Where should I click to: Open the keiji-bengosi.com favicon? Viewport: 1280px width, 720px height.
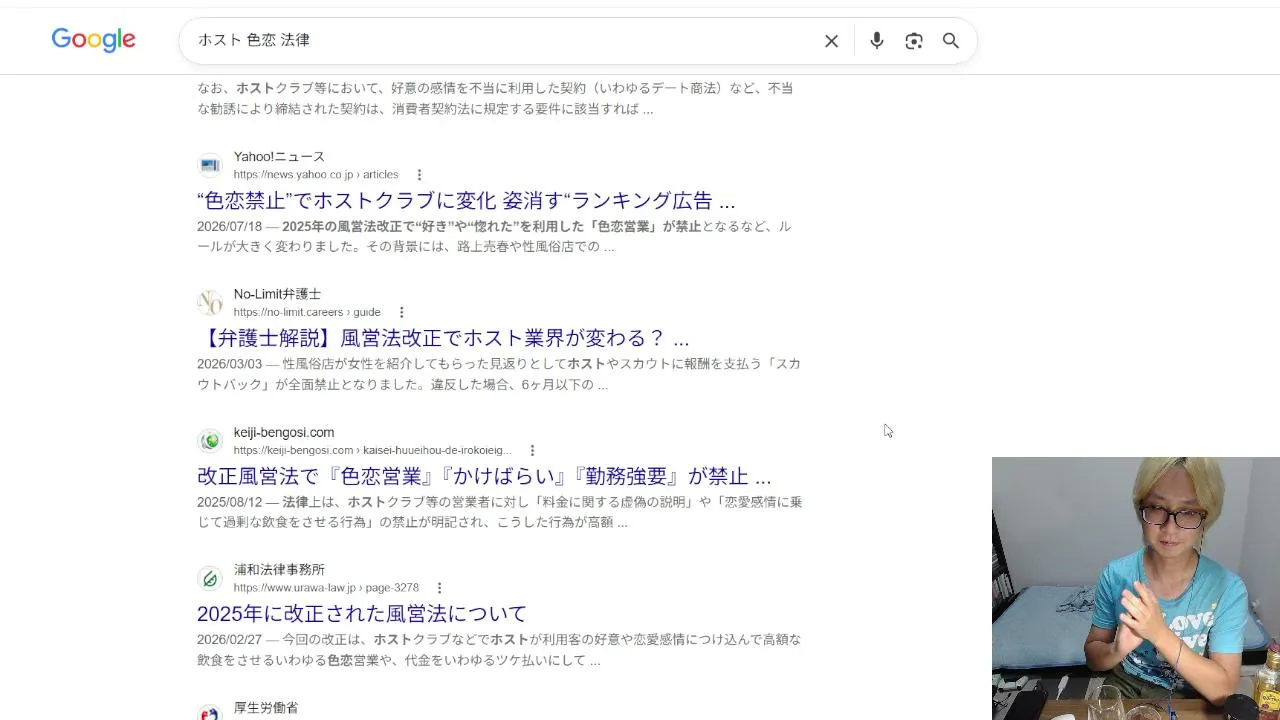click(x=210, y=441)
